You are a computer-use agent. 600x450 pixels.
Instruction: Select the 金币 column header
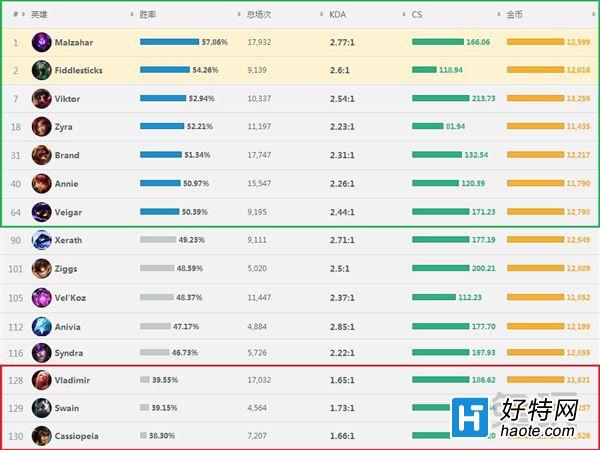515,15
